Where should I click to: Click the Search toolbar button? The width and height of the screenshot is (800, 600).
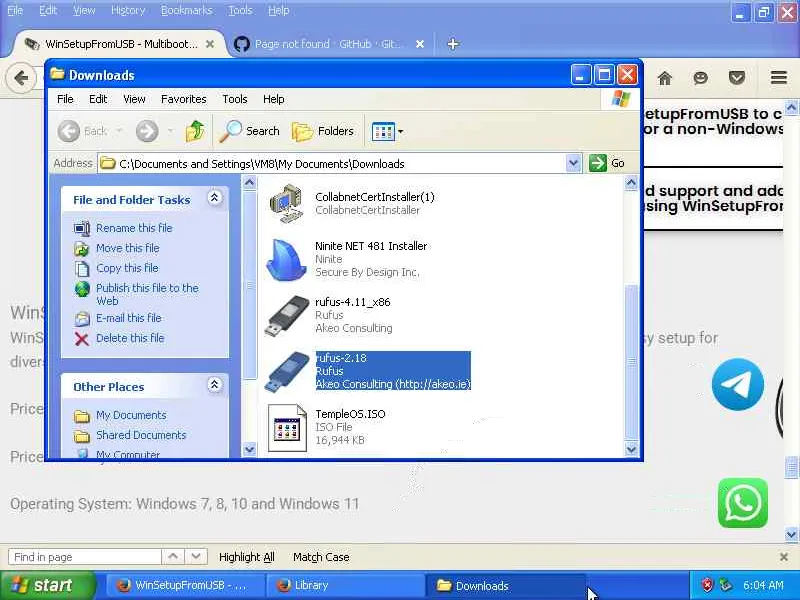(249, 131)
